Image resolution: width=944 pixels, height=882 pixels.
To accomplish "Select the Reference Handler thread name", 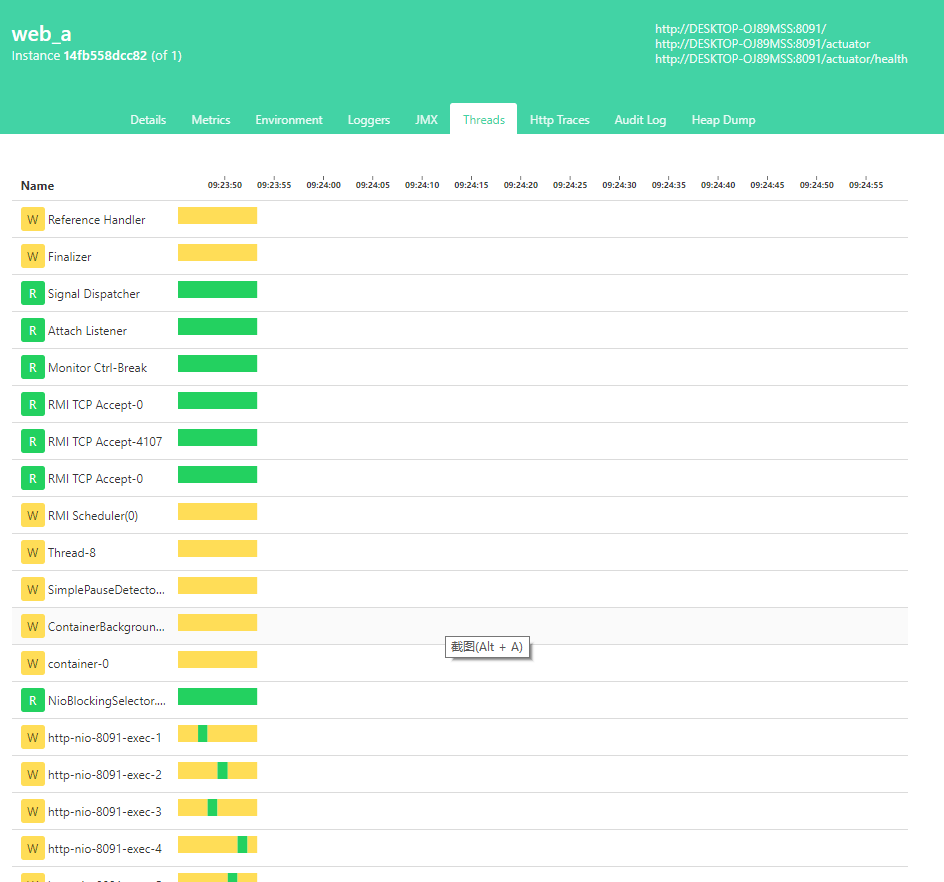I will click(96, 220).
